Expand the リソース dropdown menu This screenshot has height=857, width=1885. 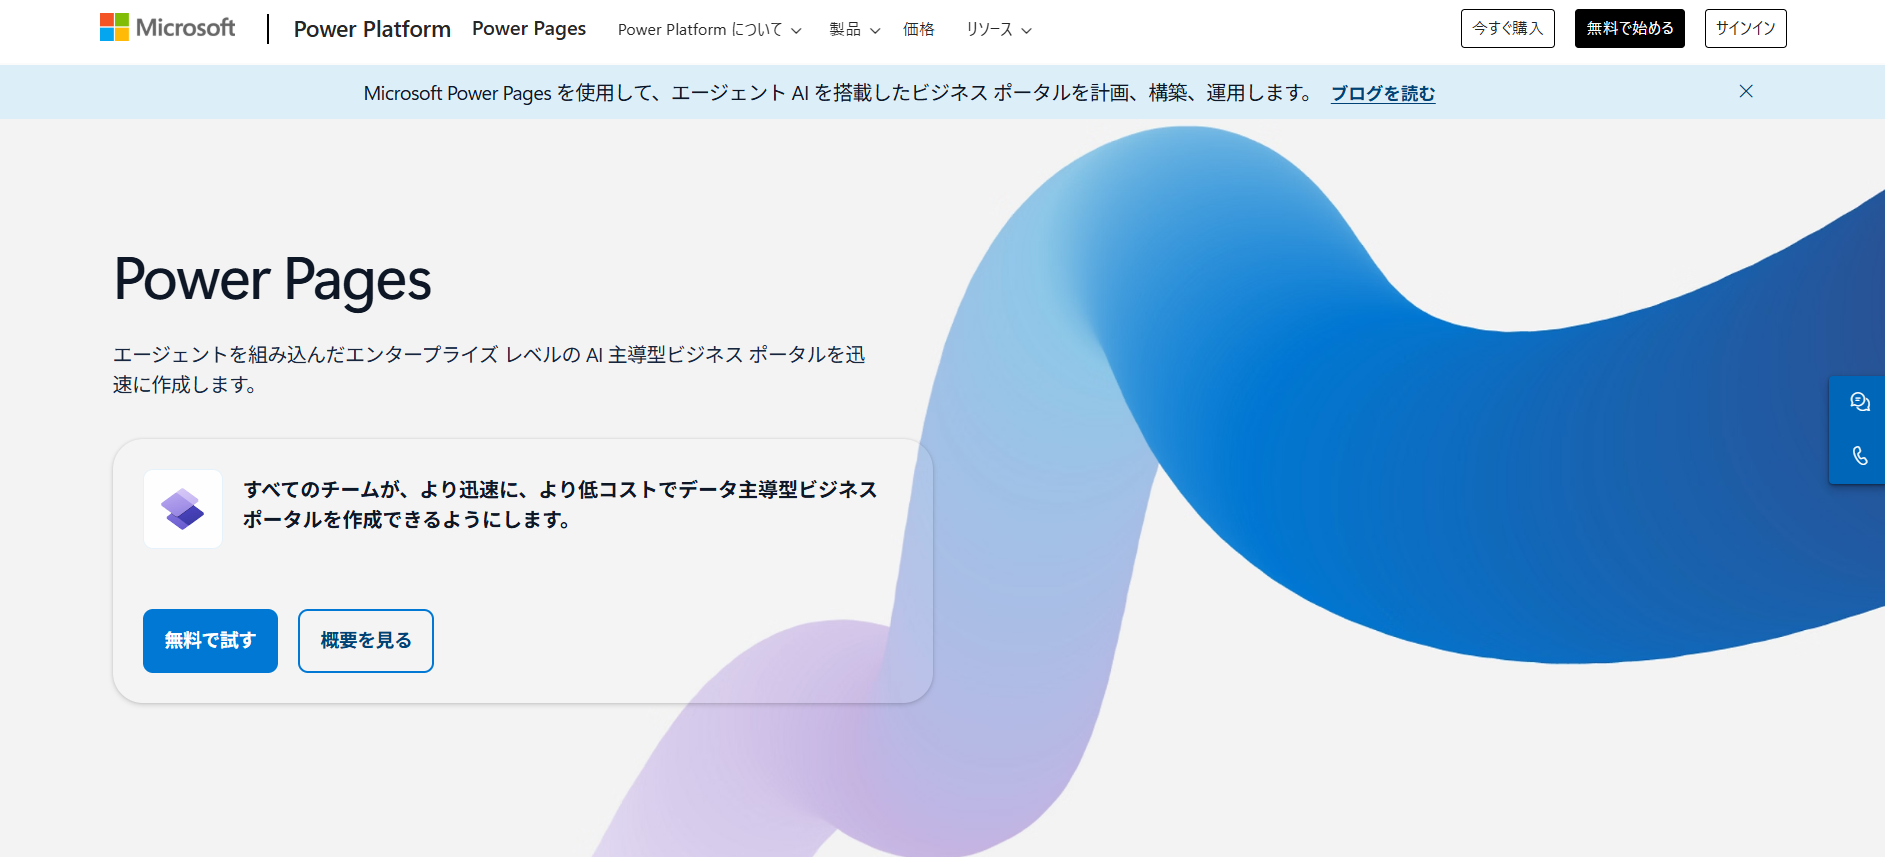click(x=998, y=29)
